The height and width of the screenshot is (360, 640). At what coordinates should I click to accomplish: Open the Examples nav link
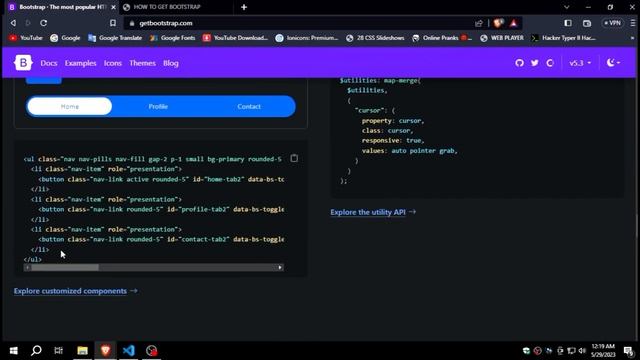pyautogui.click(x=80, y=63)
